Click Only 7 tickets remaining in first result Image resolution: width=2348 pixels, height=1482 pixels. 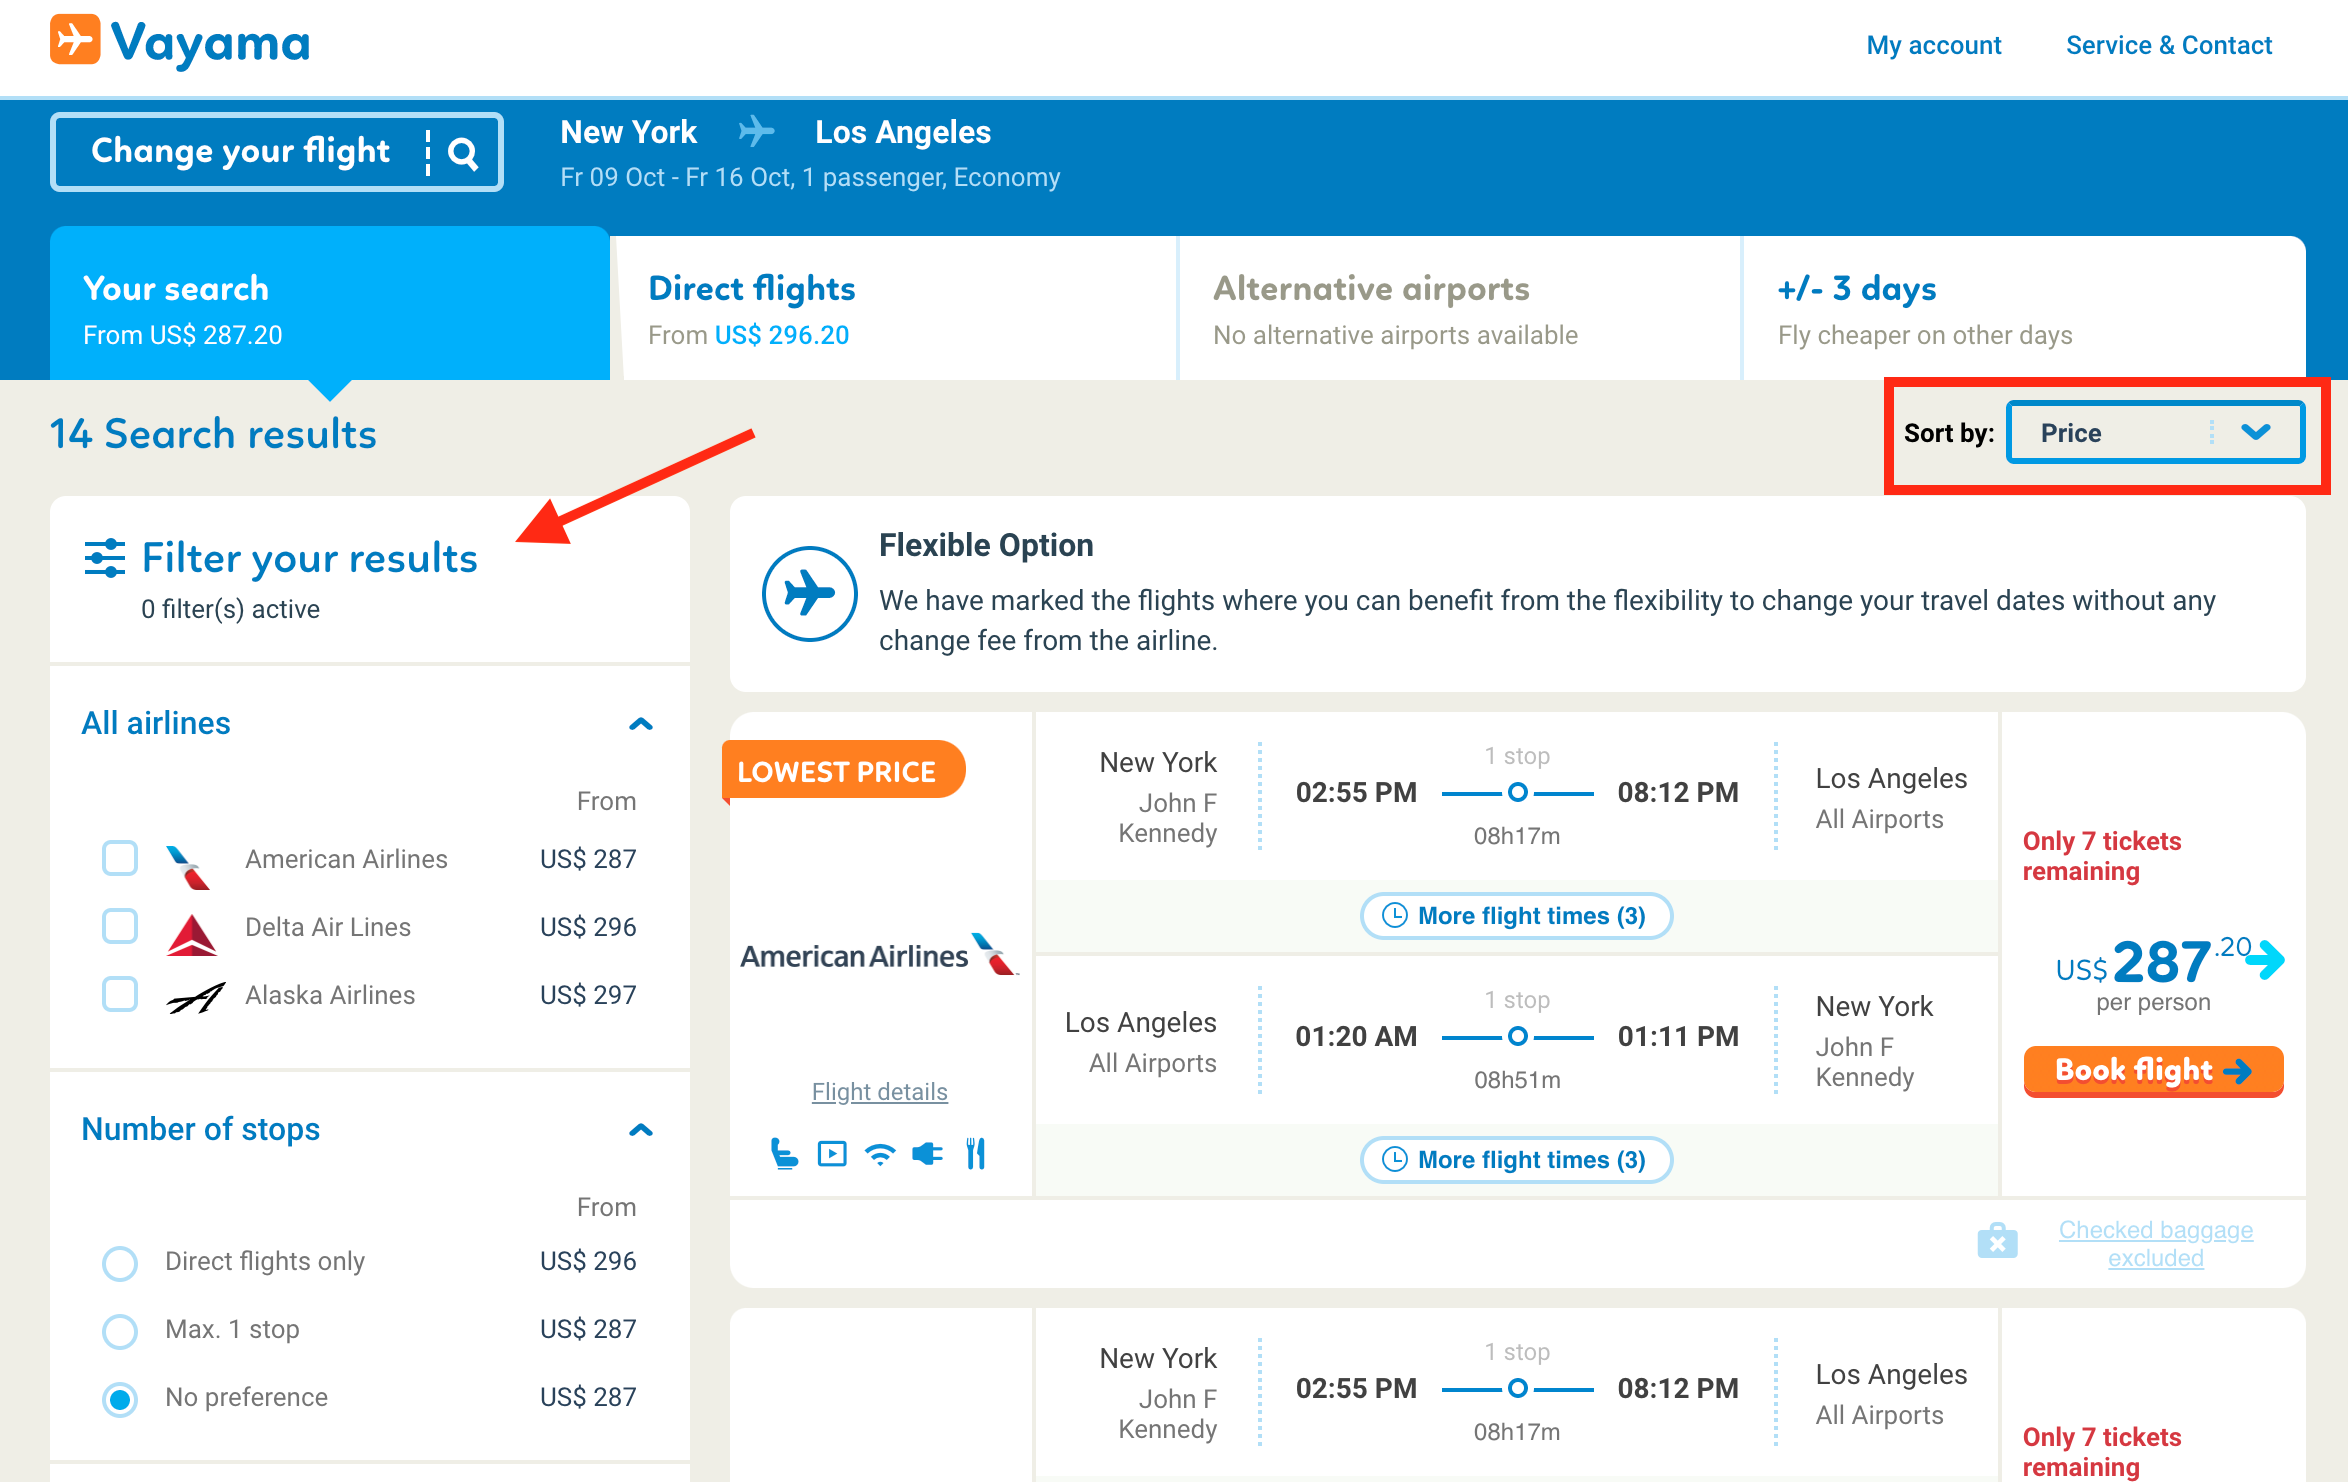point(2101,856)
